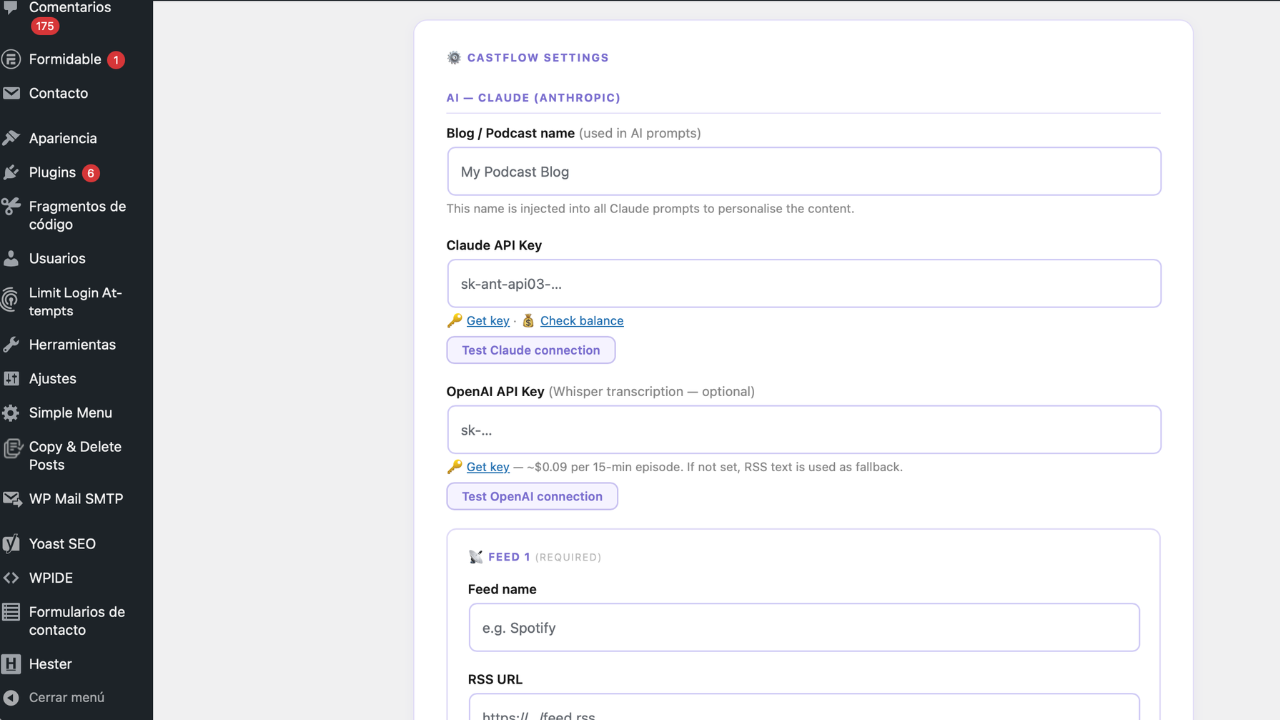Click the Limit Login Attempts icon
The image size is (1280, 720).
coord(11,299)
